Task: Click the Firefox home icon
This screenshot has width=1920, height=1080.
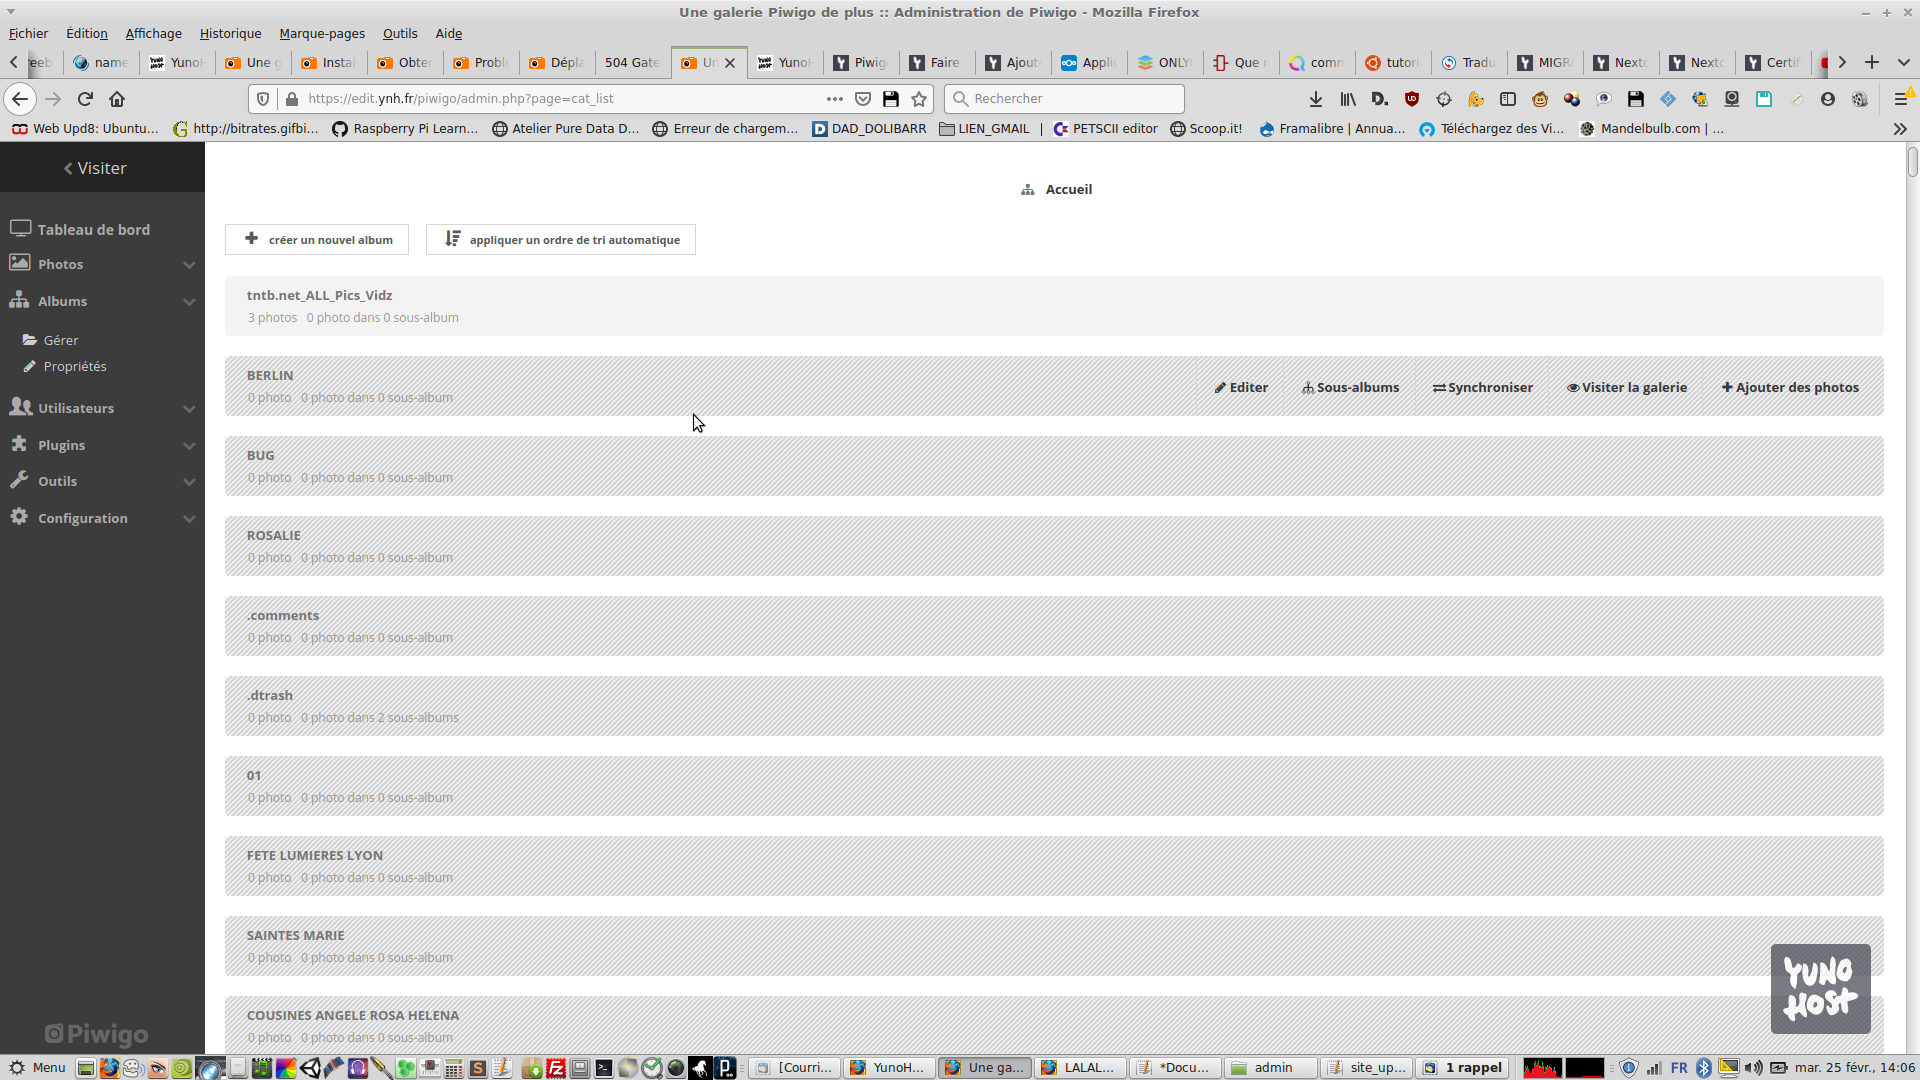Action: click(117, 99)
